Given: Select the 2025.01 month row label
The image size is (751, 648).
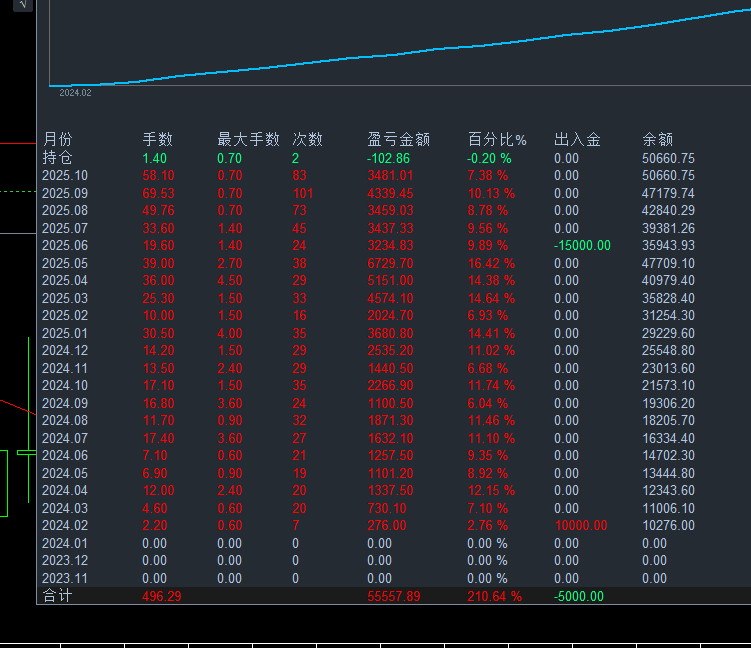Looking at the screenshot, I should pyautogui.click(x=65, y=333).
